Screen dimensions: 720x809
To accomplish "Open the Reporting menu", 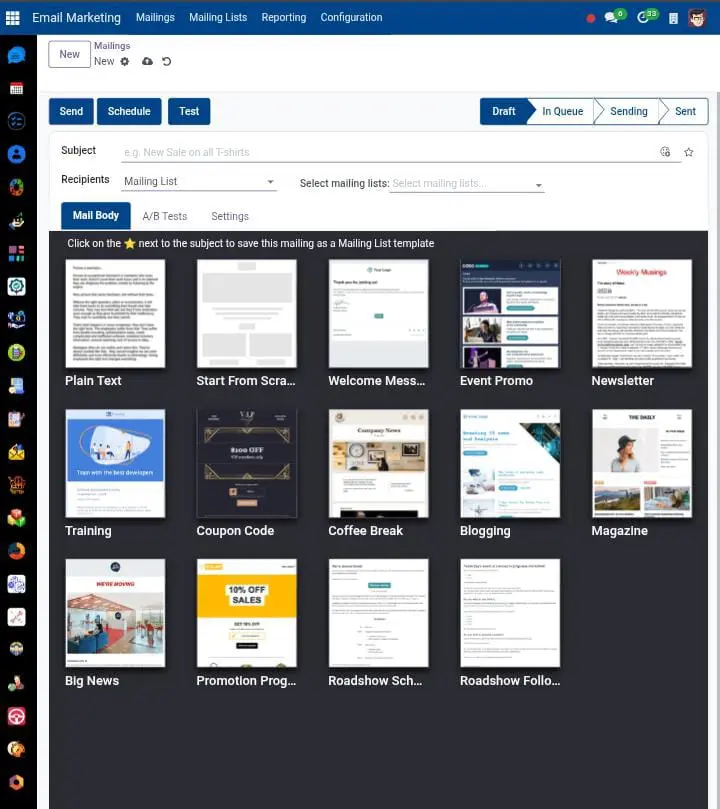I will coord(284,18).
